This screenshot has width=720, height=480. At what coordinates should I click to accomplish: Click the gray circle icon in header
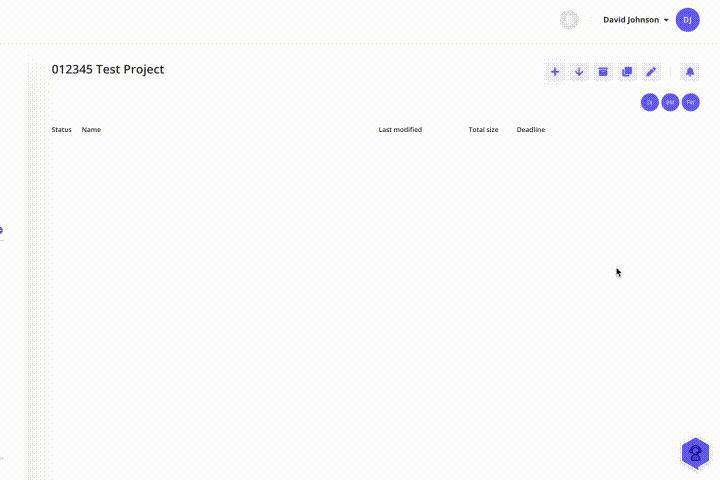[x=569, y=20]
